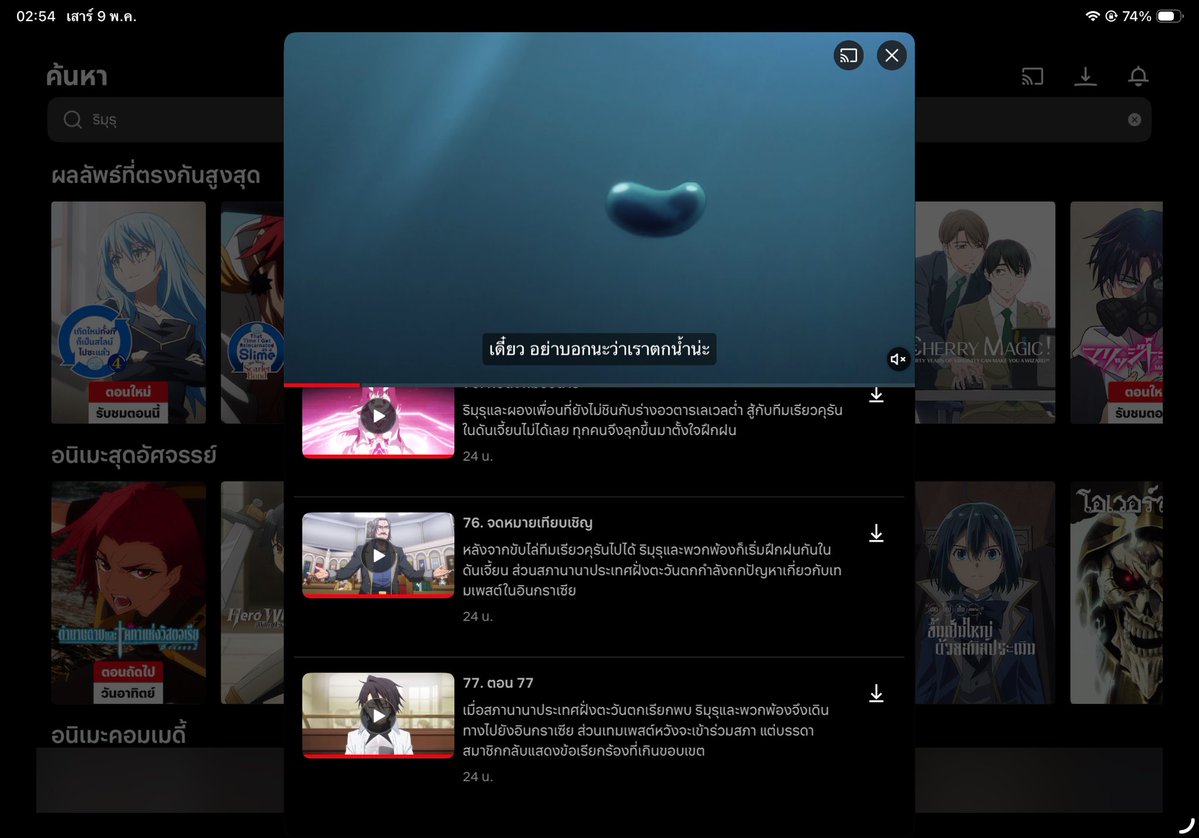Play episode 76 thumbnail
Image resolution: width=1199 pixels, height=838 pixels.
378,555
